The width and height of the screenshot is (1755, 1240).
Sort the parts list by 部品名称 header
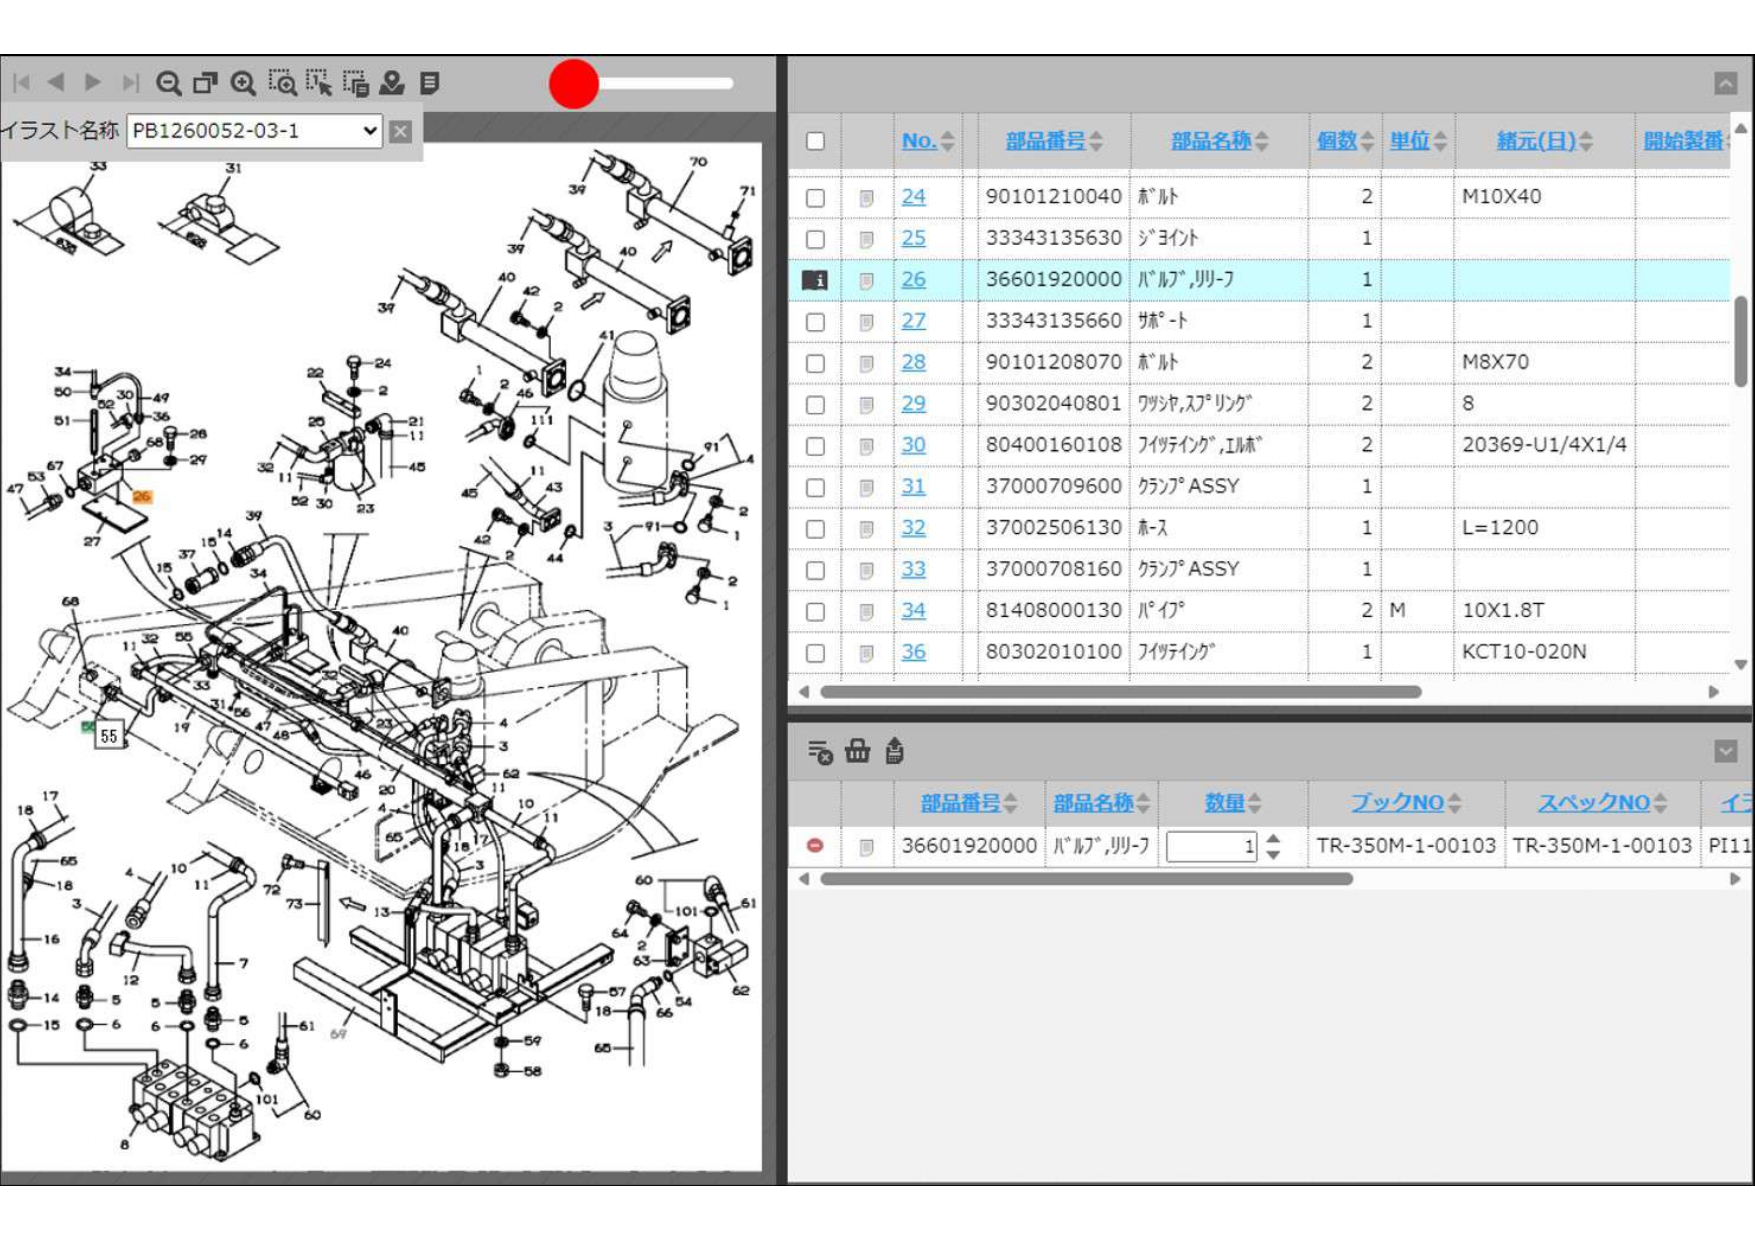[x=1210, y=141]
